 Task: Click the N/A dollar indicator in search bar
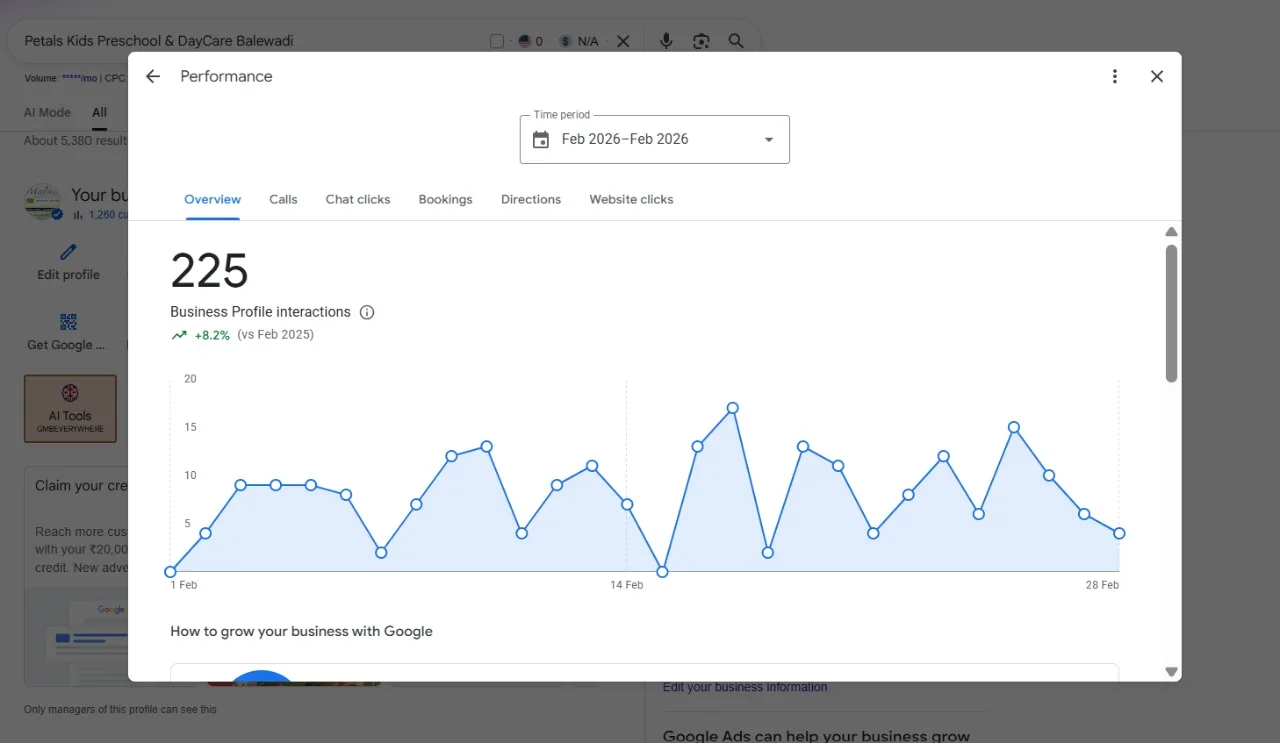579,41
